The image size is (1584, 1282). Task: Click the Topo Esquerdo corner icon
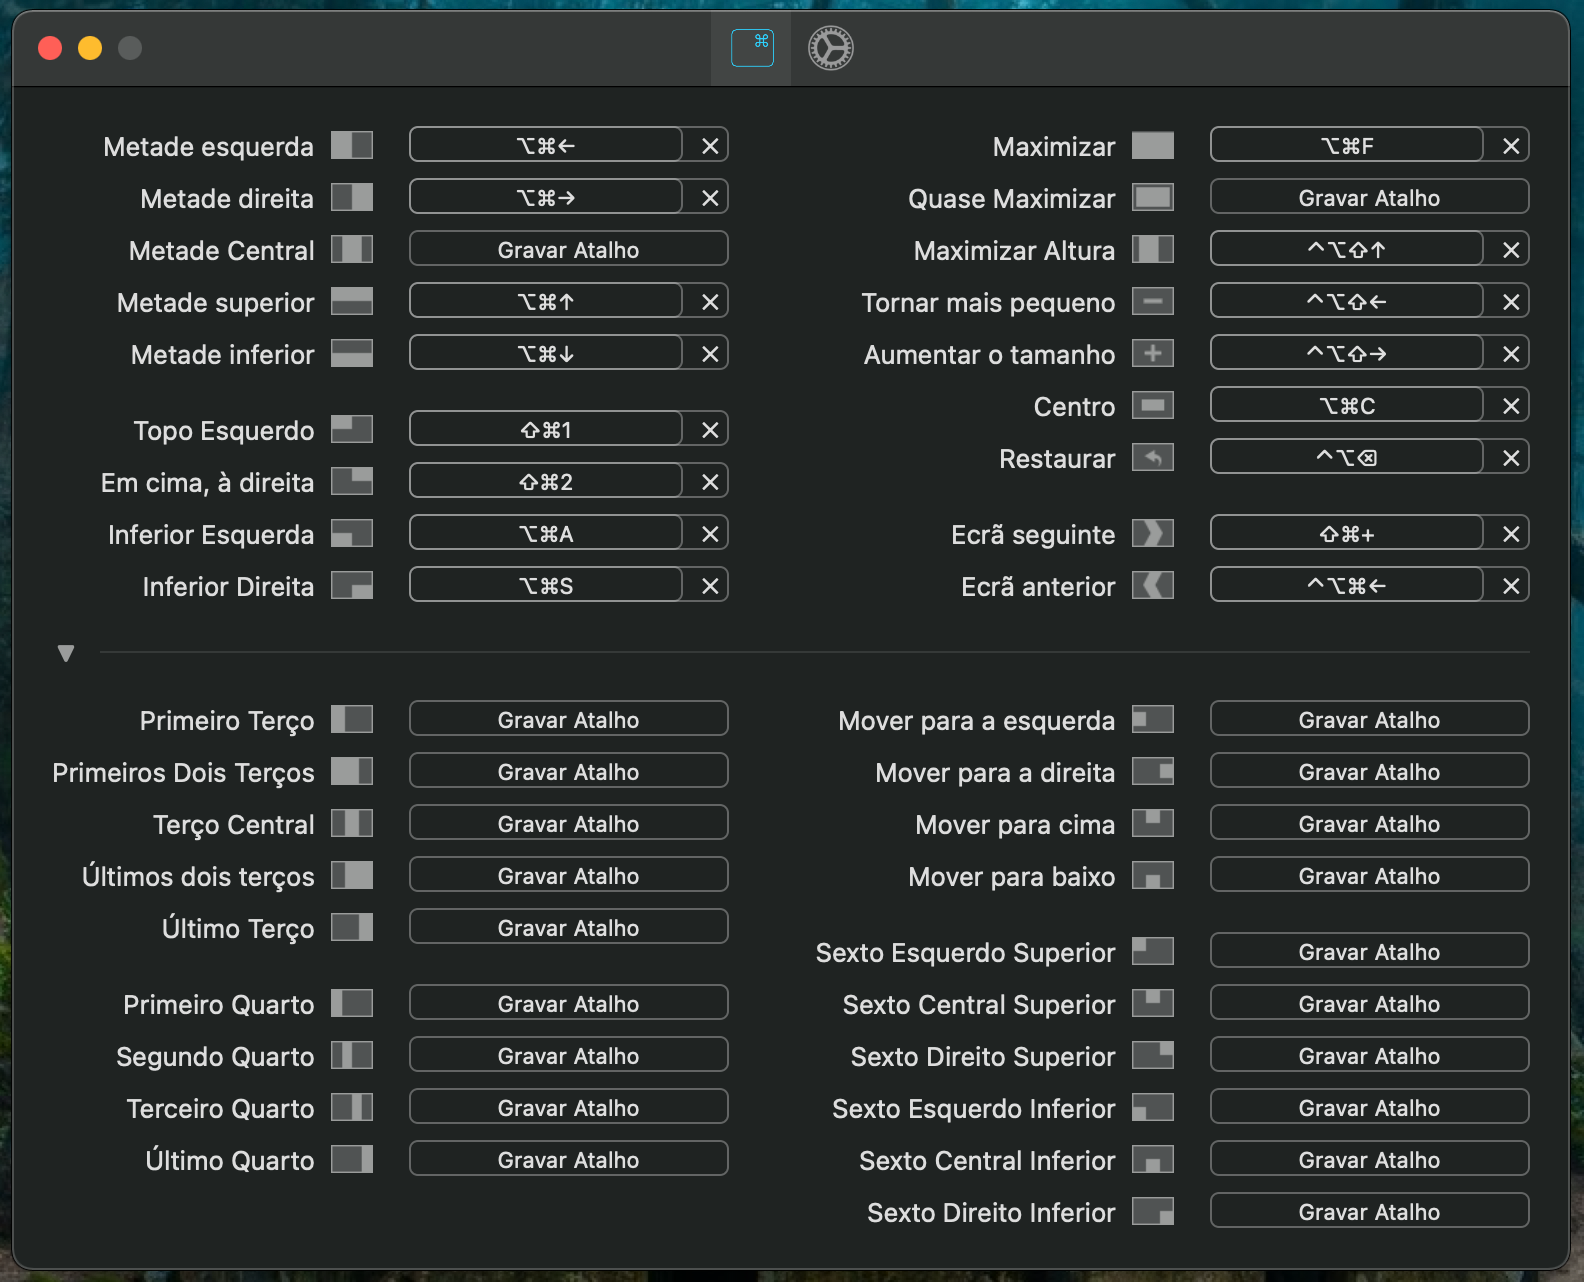coord(352,430)
